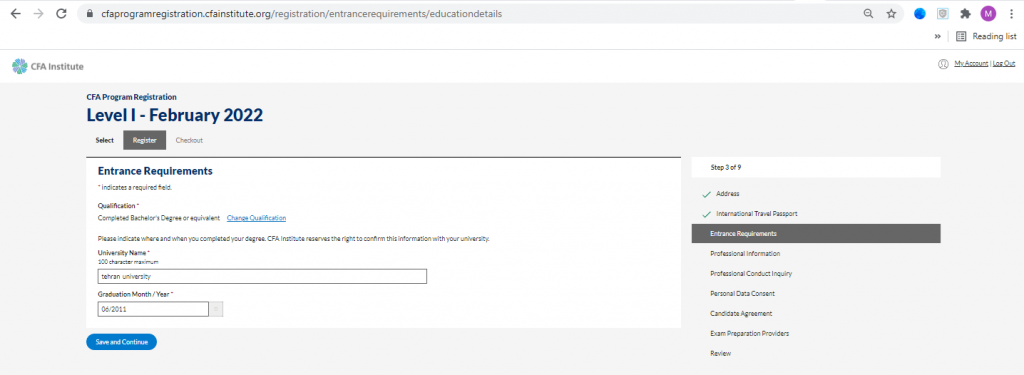The height and width of the screenshot is (375, 1024).
Task: Click the Graduation Month / Year field
Action: coord(153,309)
